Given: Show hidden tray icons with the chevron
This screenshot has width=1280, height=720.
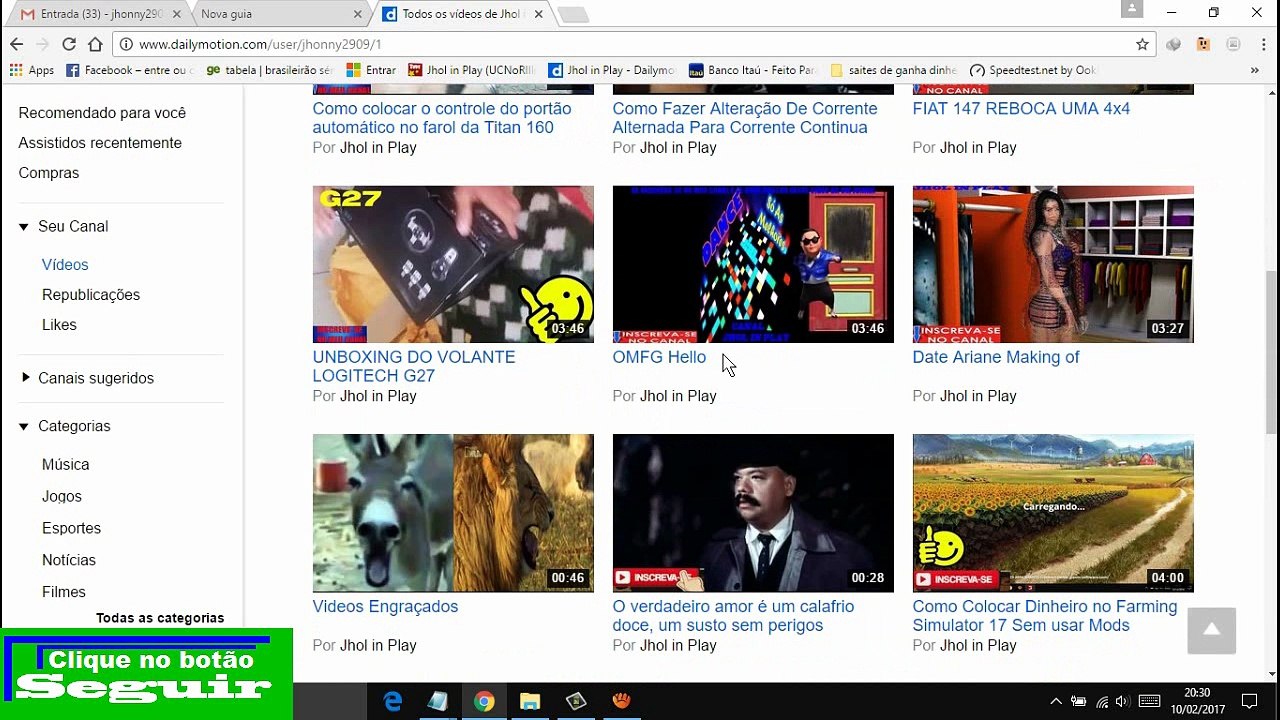Looking at the screenshot, I should [1056, 701].
